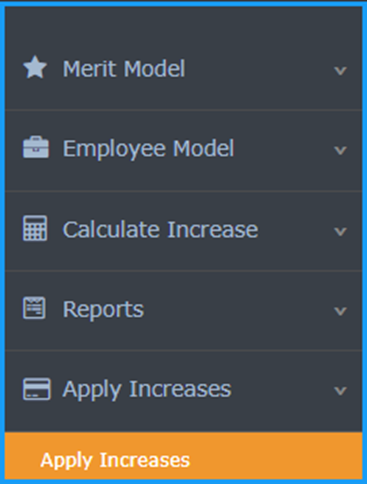Expand the Employee Model chevron arrow

tap(340, 150)
